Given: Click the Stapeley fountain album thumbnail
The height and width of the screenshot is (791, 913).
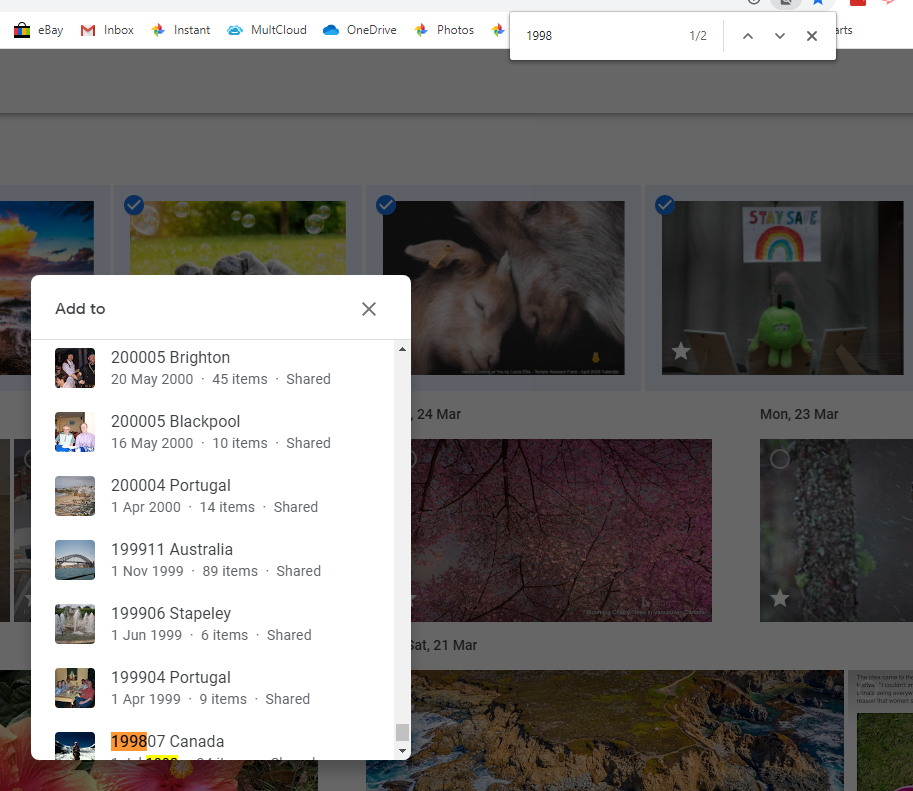Looking at the screenshot, I should (x=75, y=624).
